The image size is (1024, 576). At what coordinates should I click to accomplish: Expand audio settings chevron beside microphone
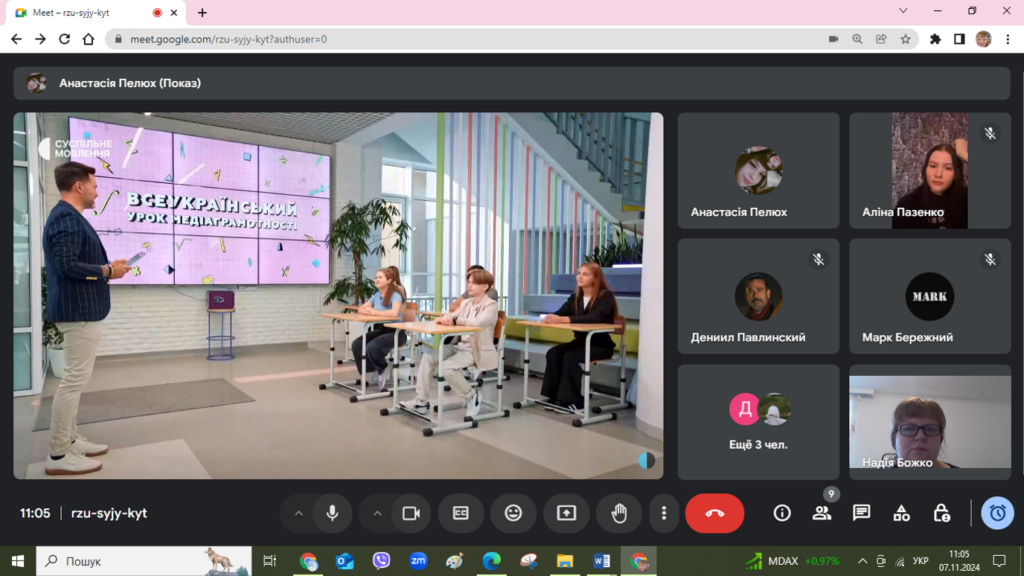tap(298, 513)
